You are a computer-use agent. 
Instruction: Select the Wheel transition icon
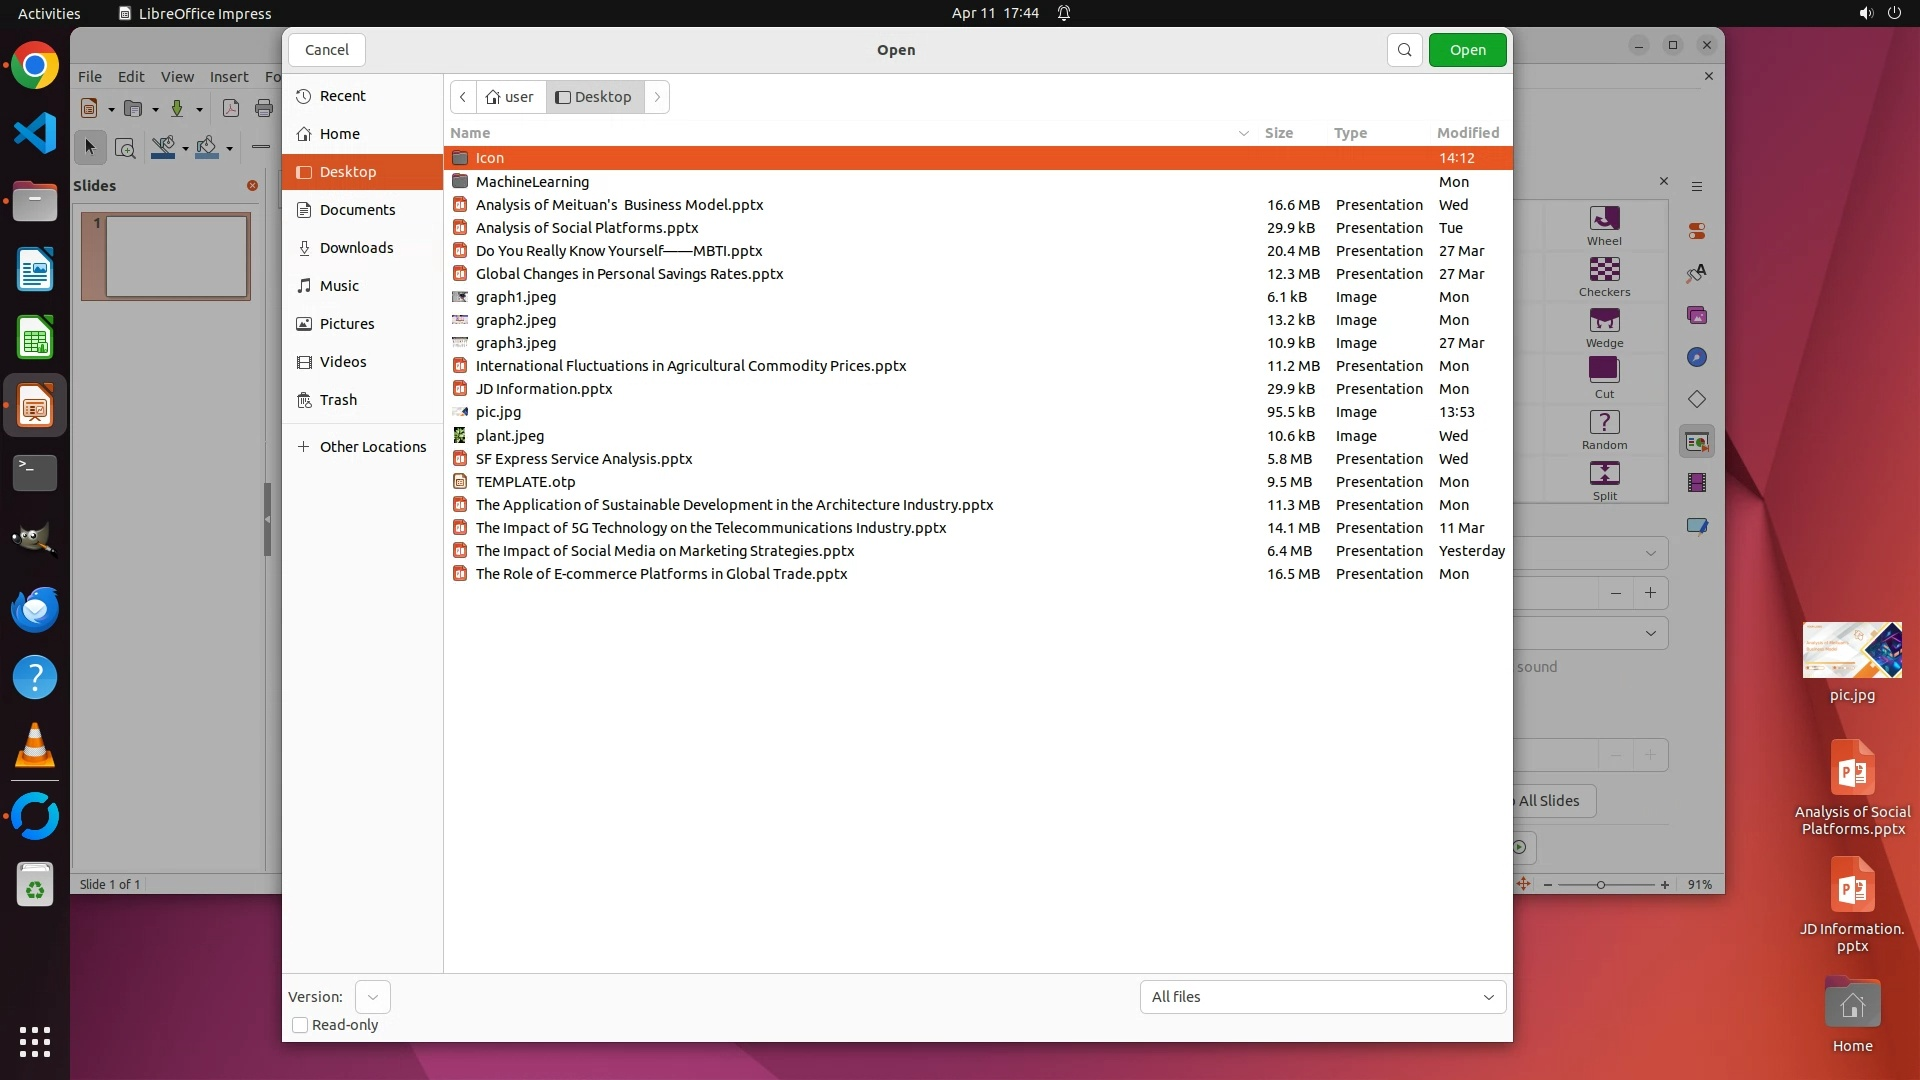click(x=1604, y=219)
